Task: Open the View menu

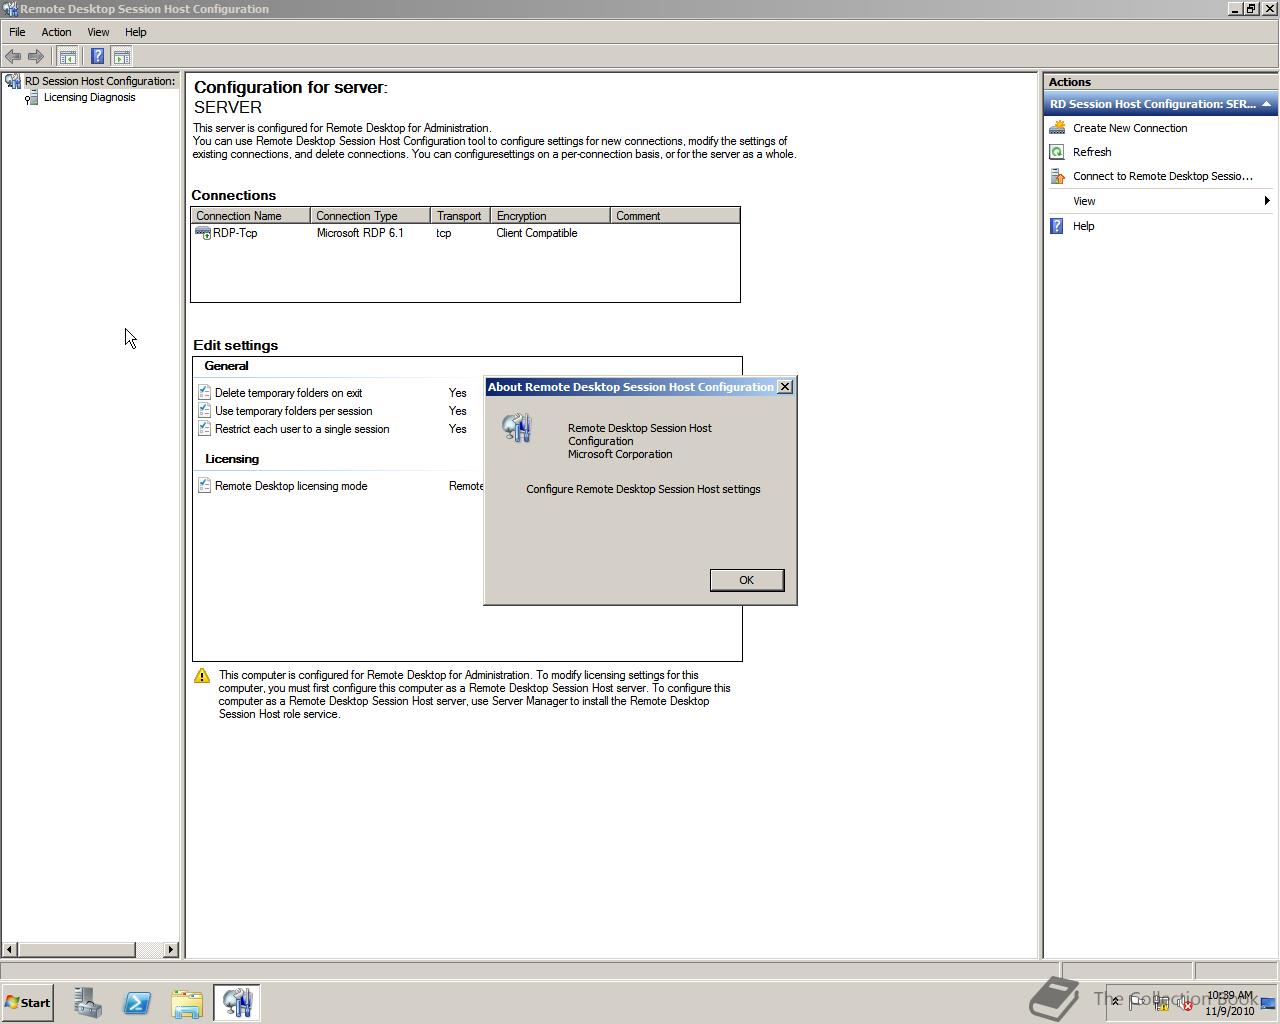Action: (98, 32)
